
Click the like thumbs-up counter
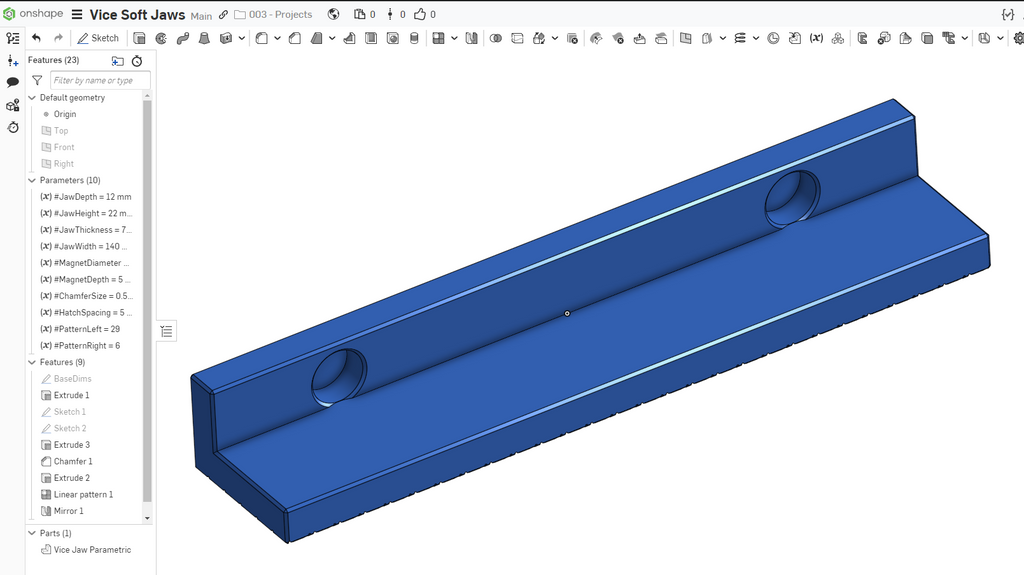tap(424, 14)
